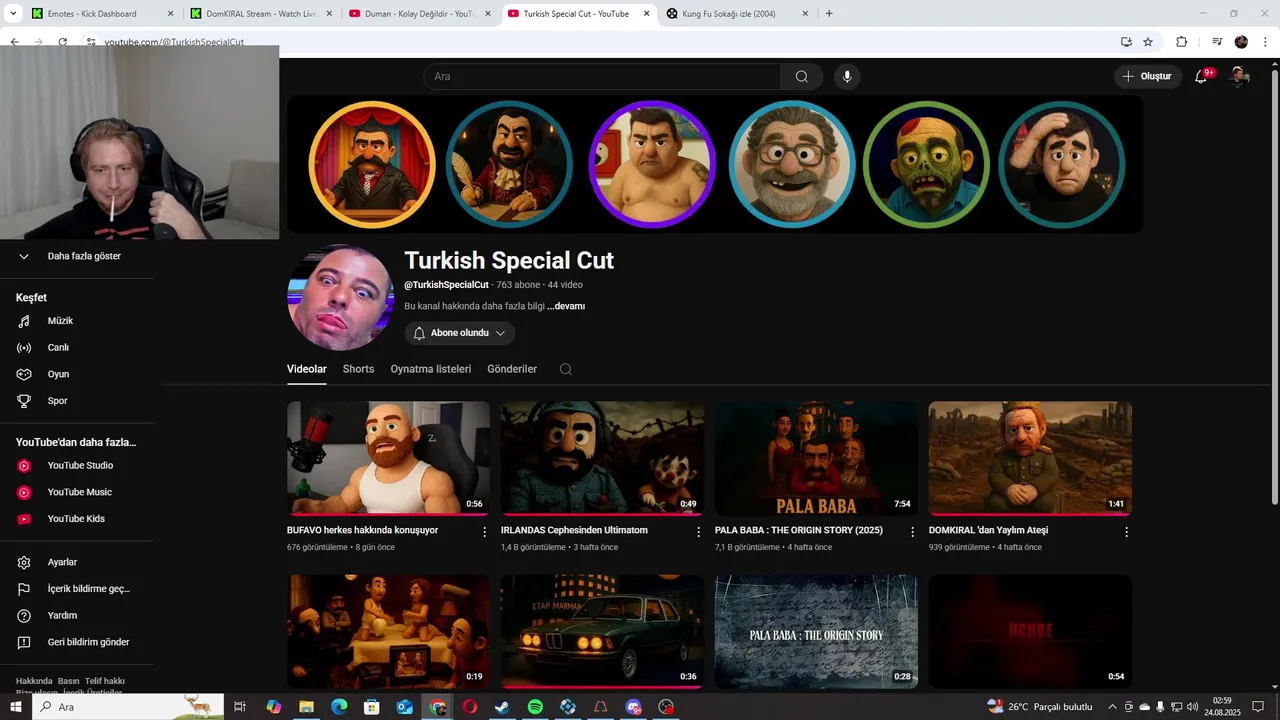Image resolution: width=1280 pixels, height=720 pixels.
Task: Click the Oluştur create button
Action: tap(1147, 77)
